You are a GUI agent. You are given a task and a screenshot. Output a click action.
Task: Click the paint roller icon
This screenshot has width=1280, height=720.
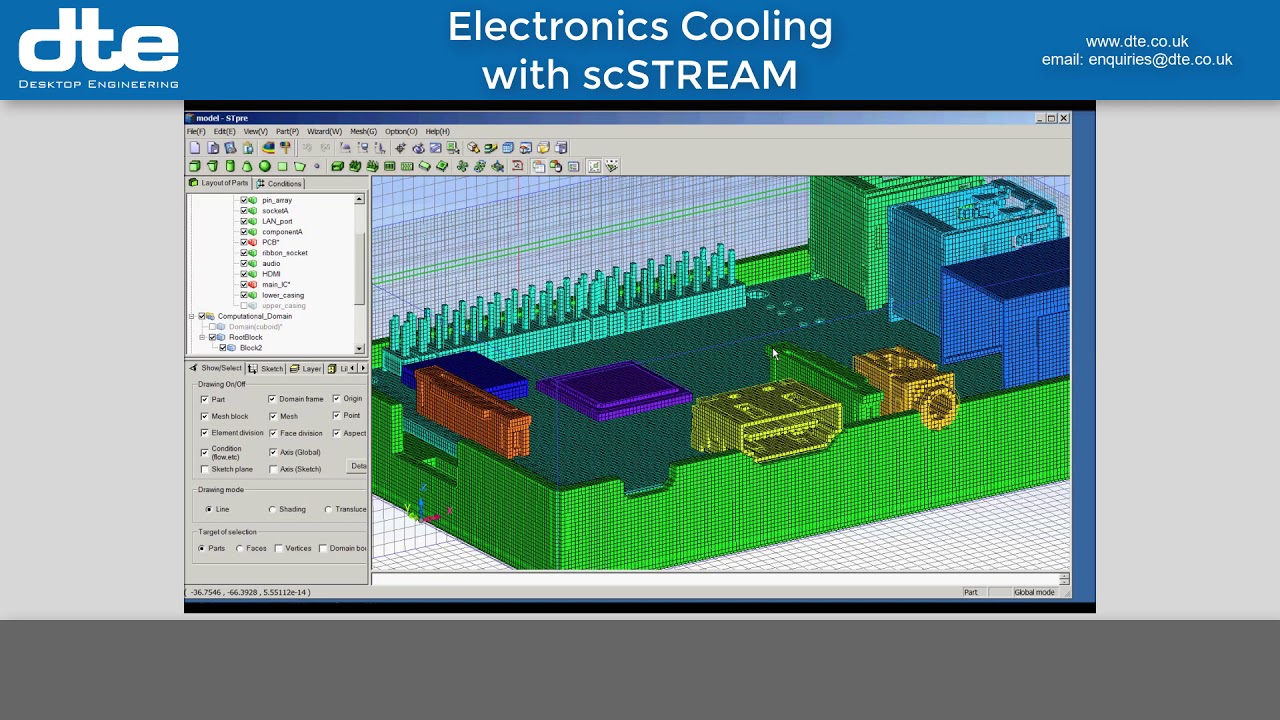point(286,148)
